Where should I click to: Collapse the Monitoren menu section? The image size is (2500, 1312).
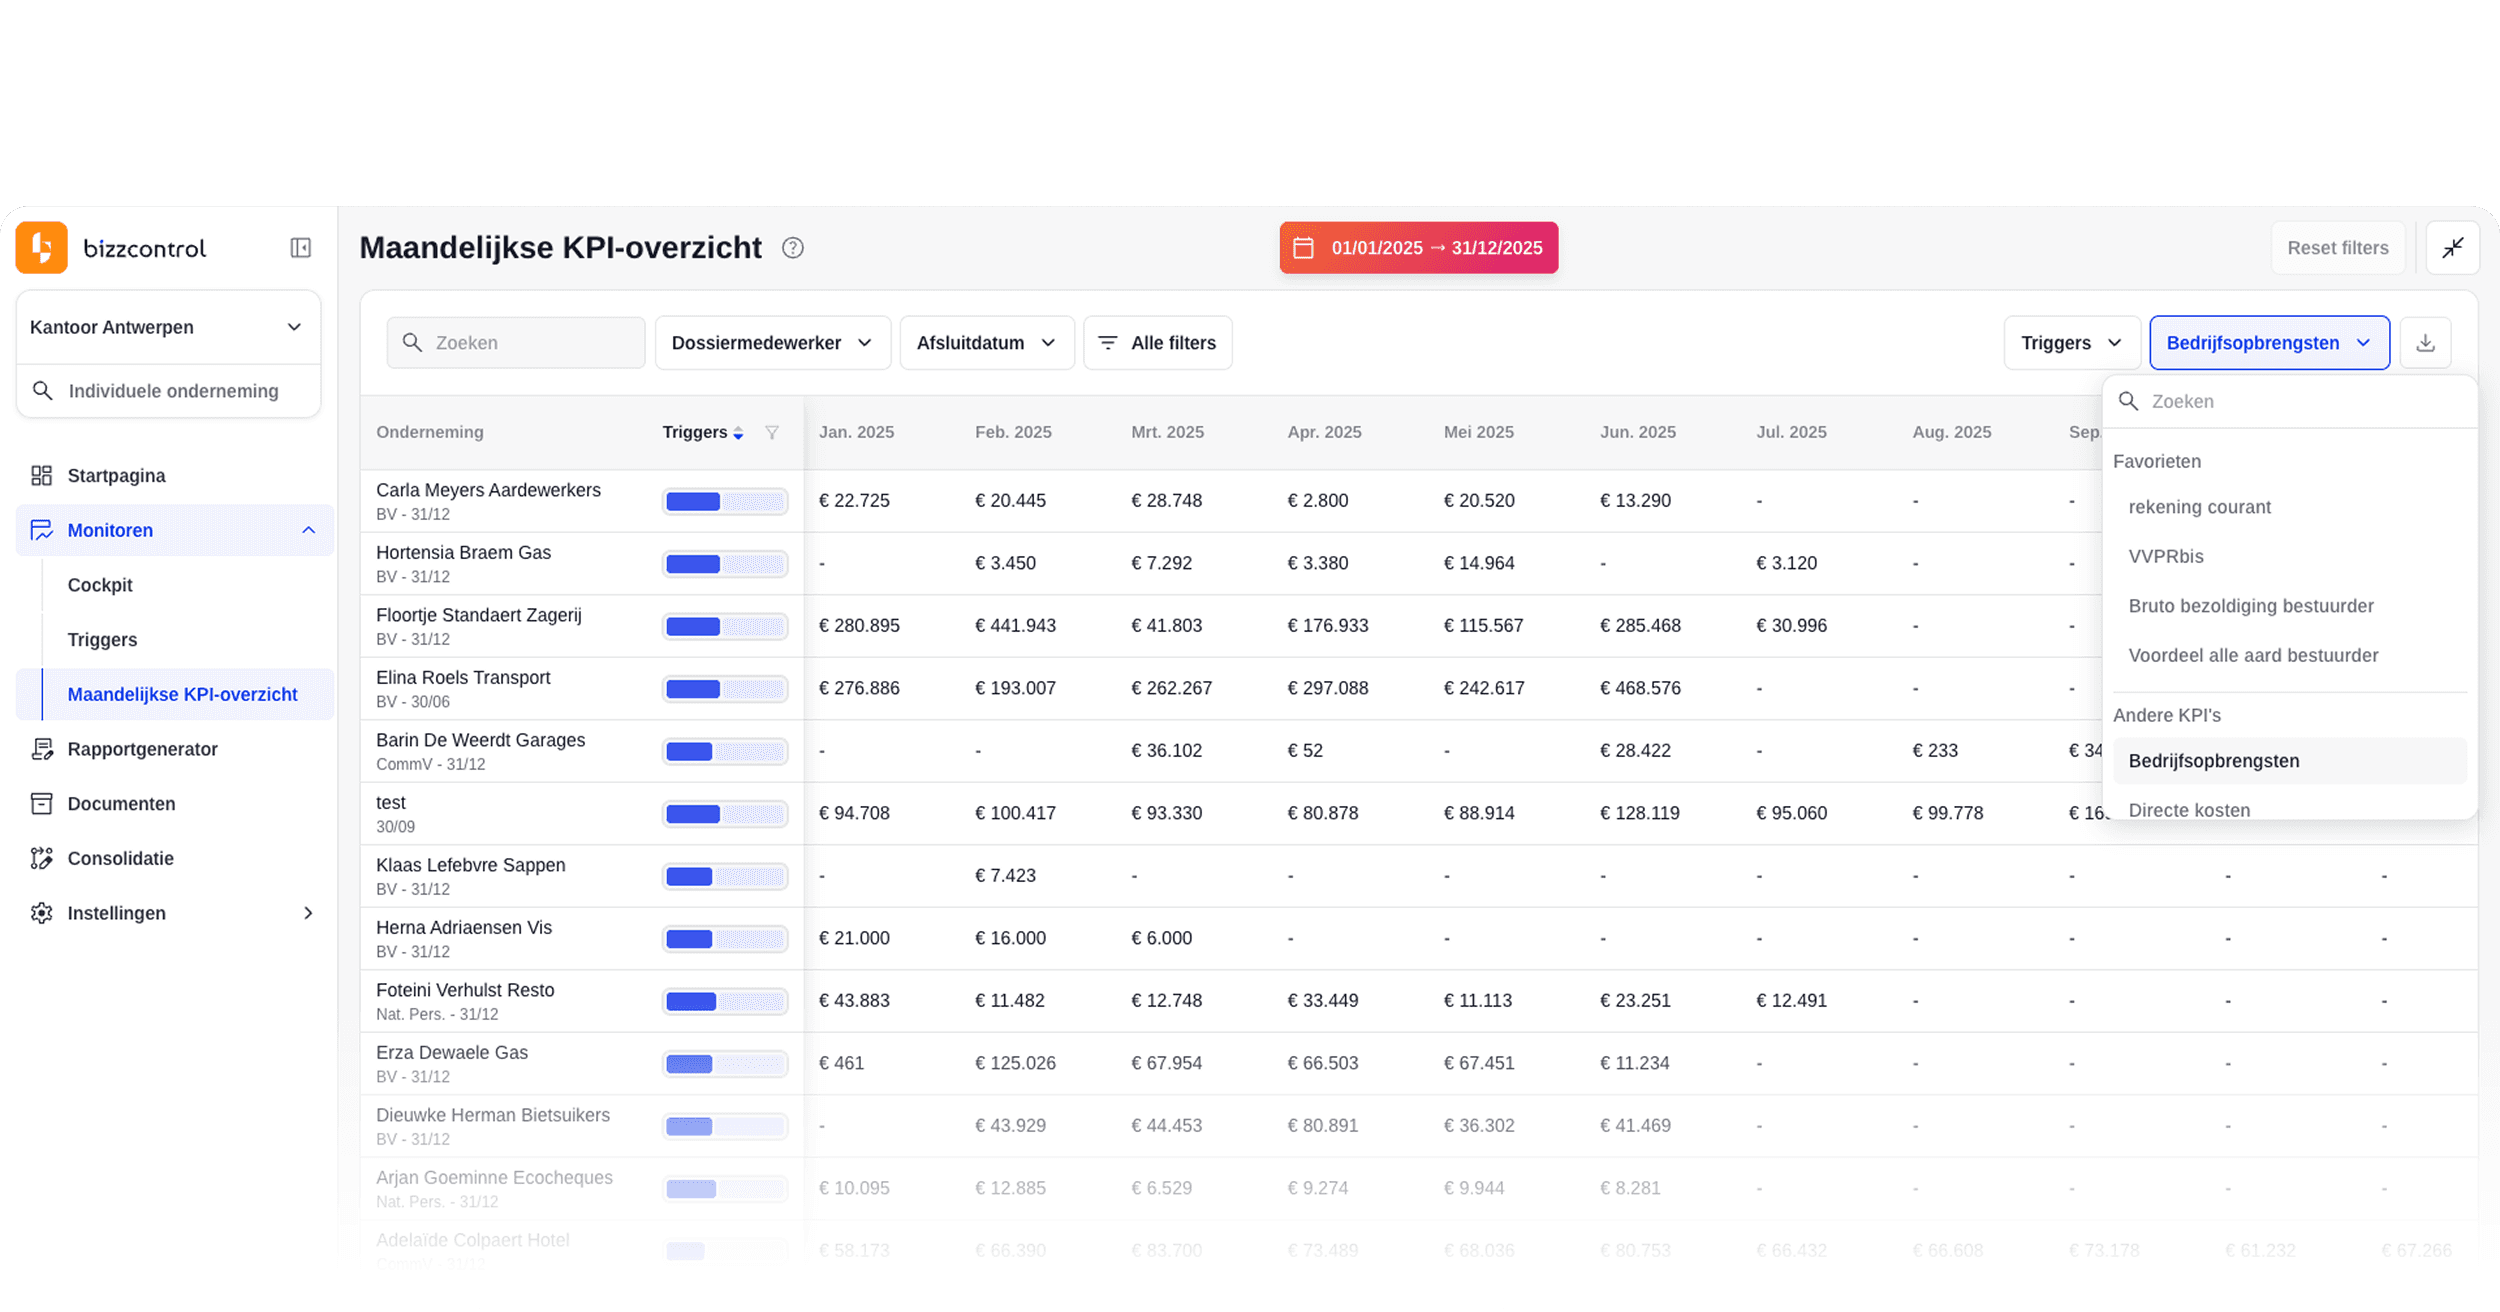(x=308, y=530)
